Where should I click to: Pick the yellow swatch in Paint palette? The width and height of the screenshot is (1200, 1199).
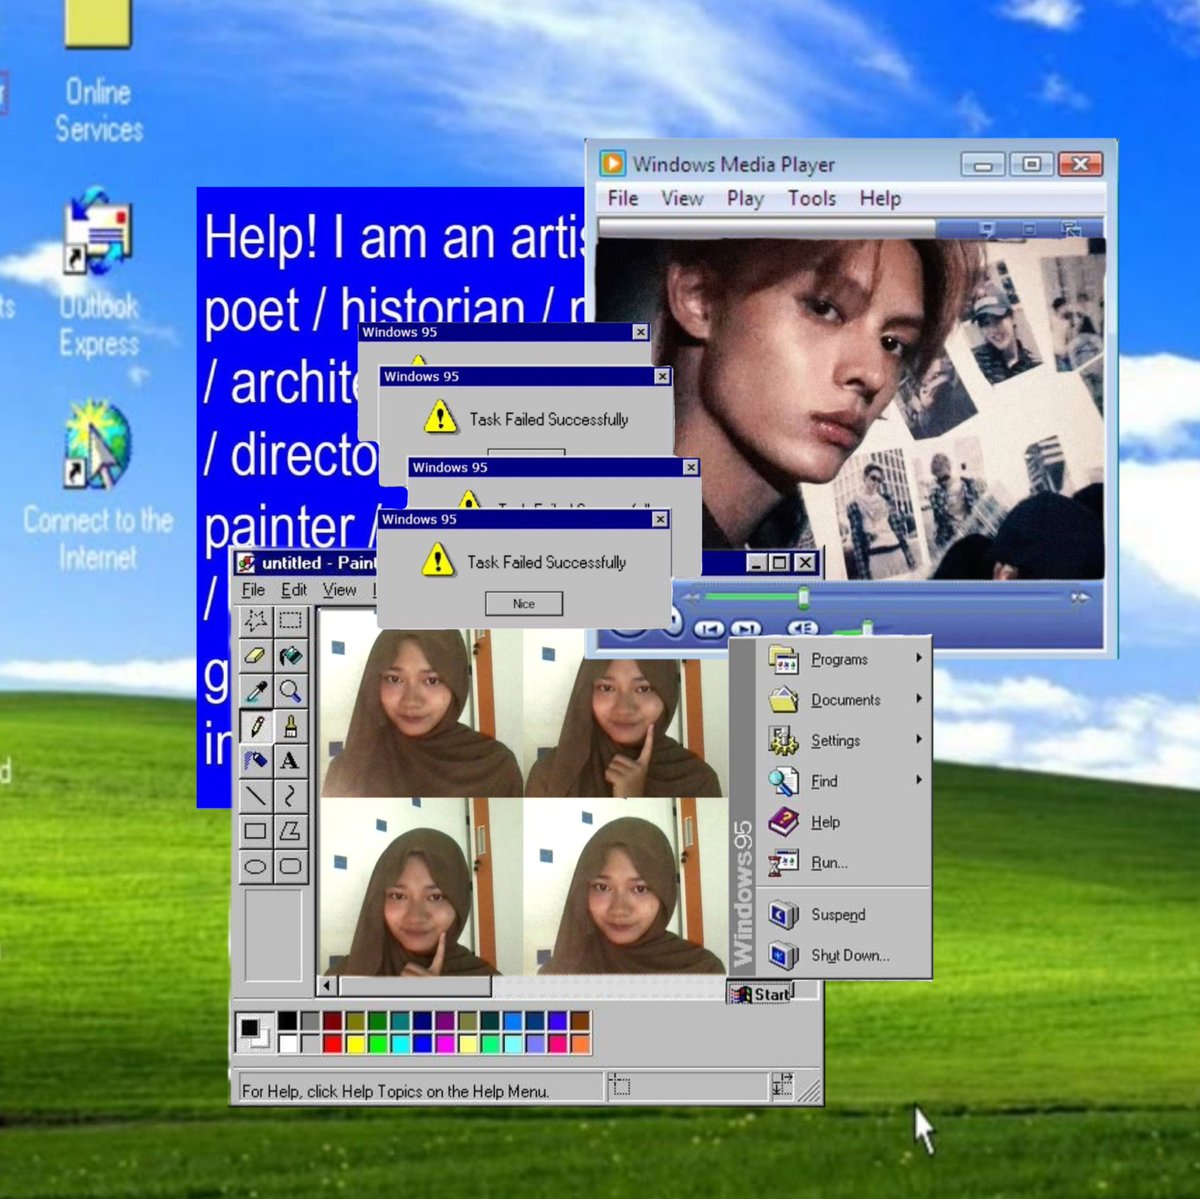pos(355,1043)
